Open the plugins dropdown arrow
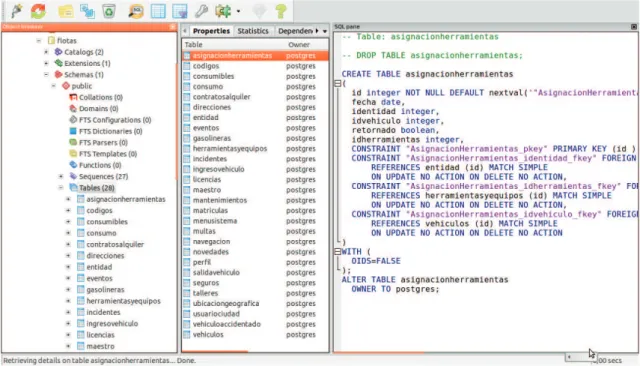This screenshot has width=640, height=366. point(238,11)
